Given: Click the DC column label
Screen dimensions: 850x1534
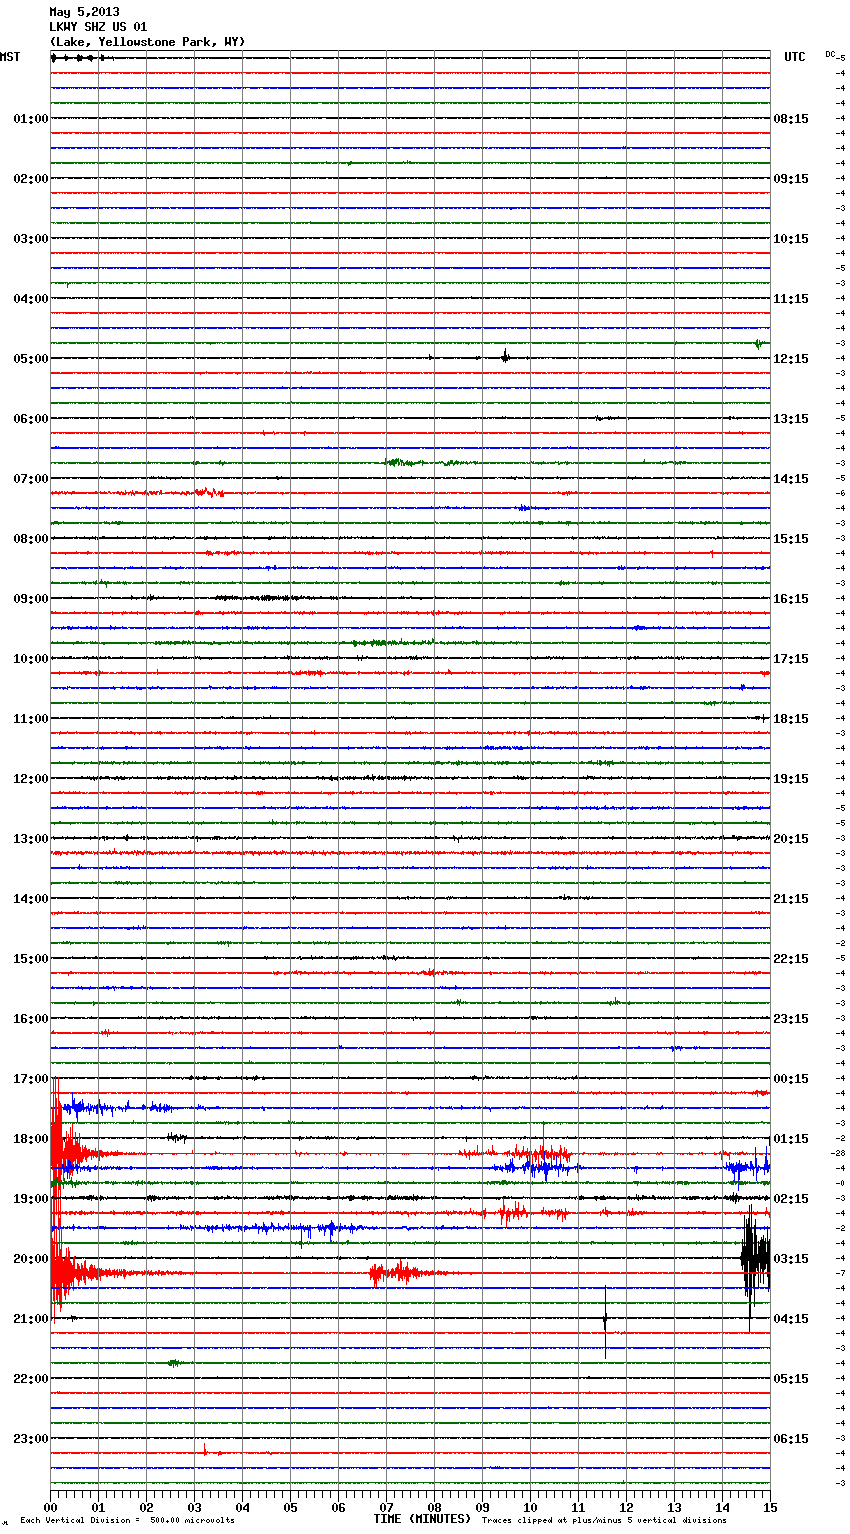Looking at the screenshot, I should pos(830,54).
